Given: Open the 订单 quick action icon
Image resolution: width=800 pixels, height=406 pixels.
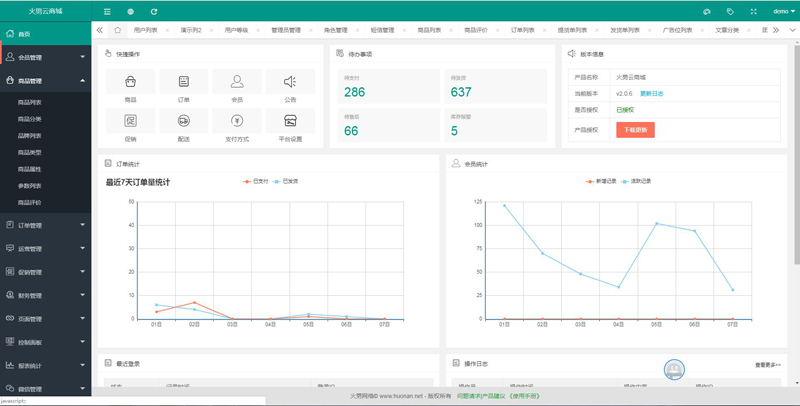Looking at the screenshot, I should [184, 82].
